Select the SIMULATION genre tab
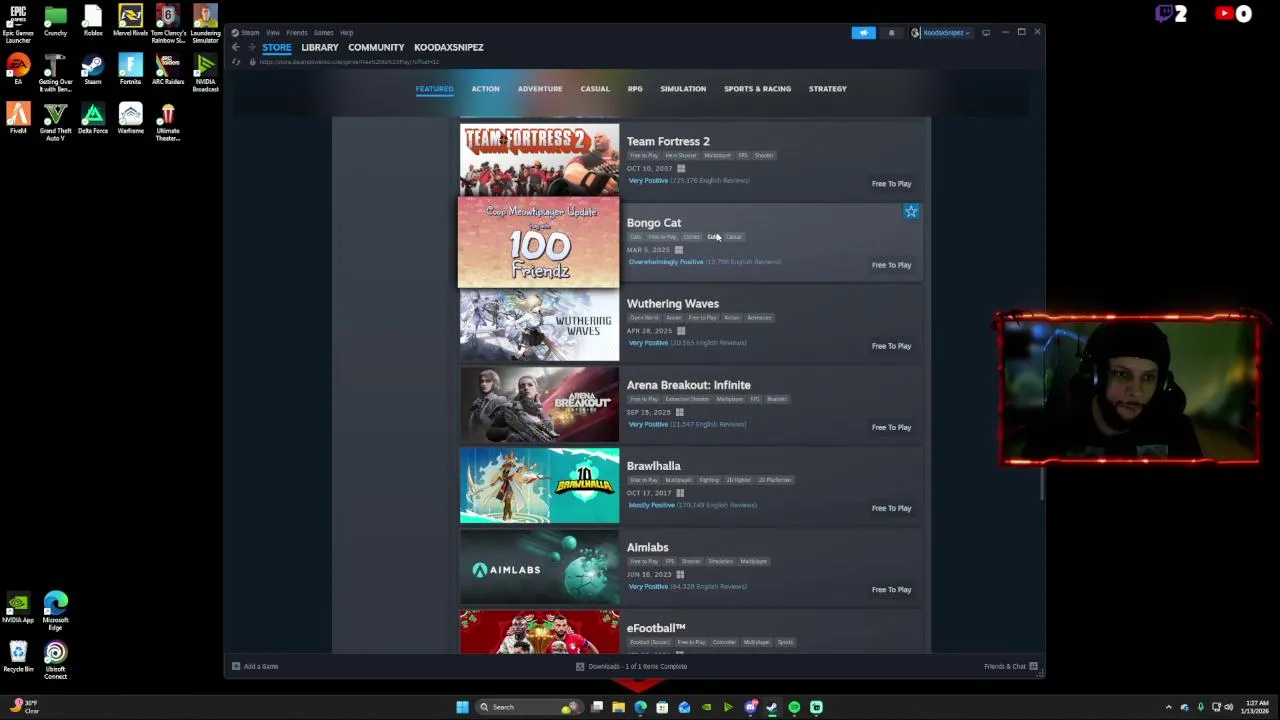Screen dimensions: 1280x720 pos(683,89)
